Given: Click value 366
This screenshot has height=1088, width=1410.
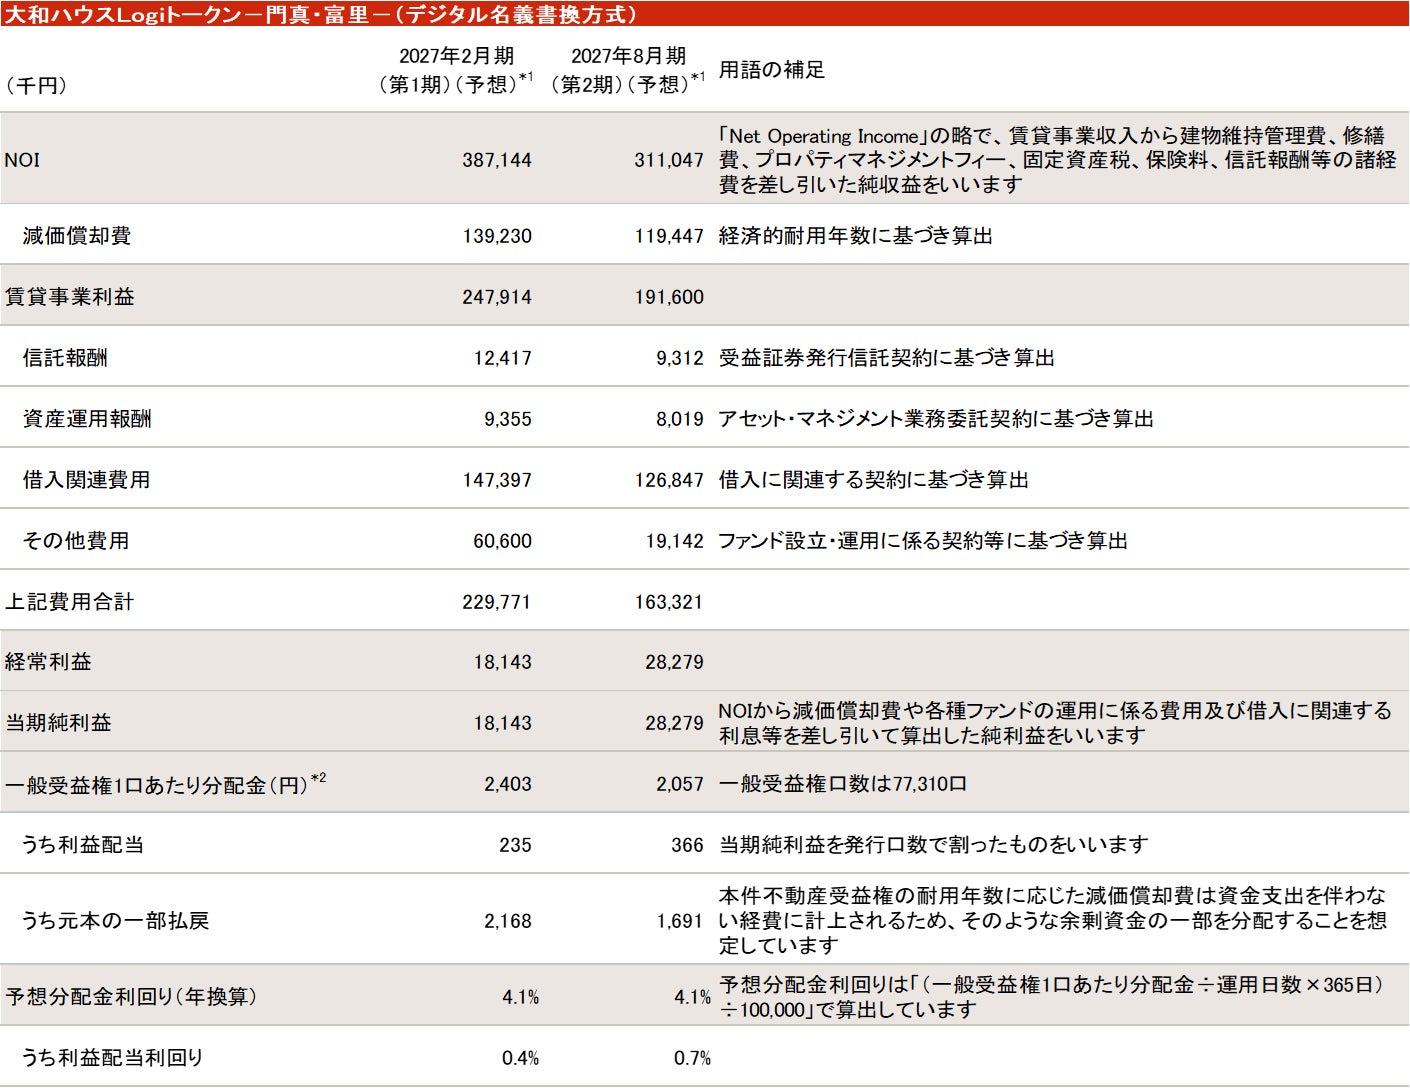Looking at the screenshot, I should click(x=687, y=845).
